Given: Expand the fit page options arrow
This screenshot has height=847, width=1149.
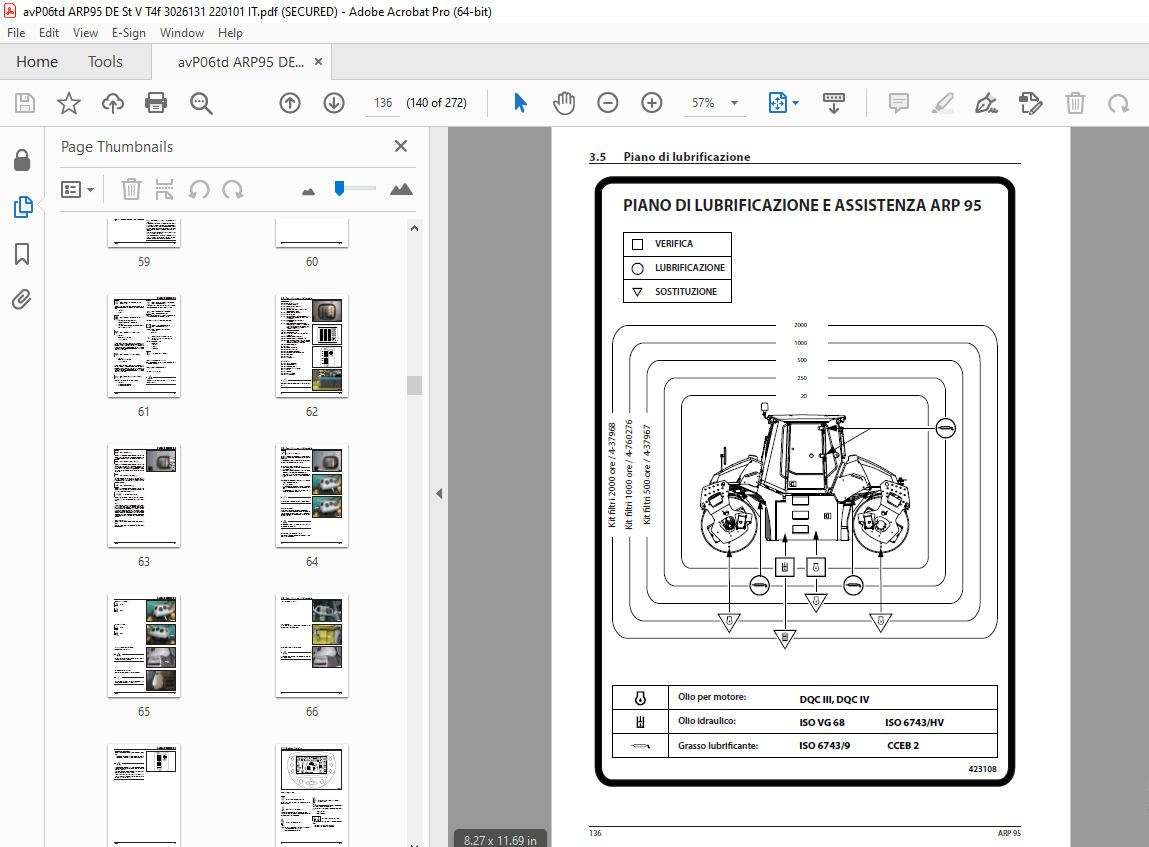Looking at the screenshot, I should 796,103.
